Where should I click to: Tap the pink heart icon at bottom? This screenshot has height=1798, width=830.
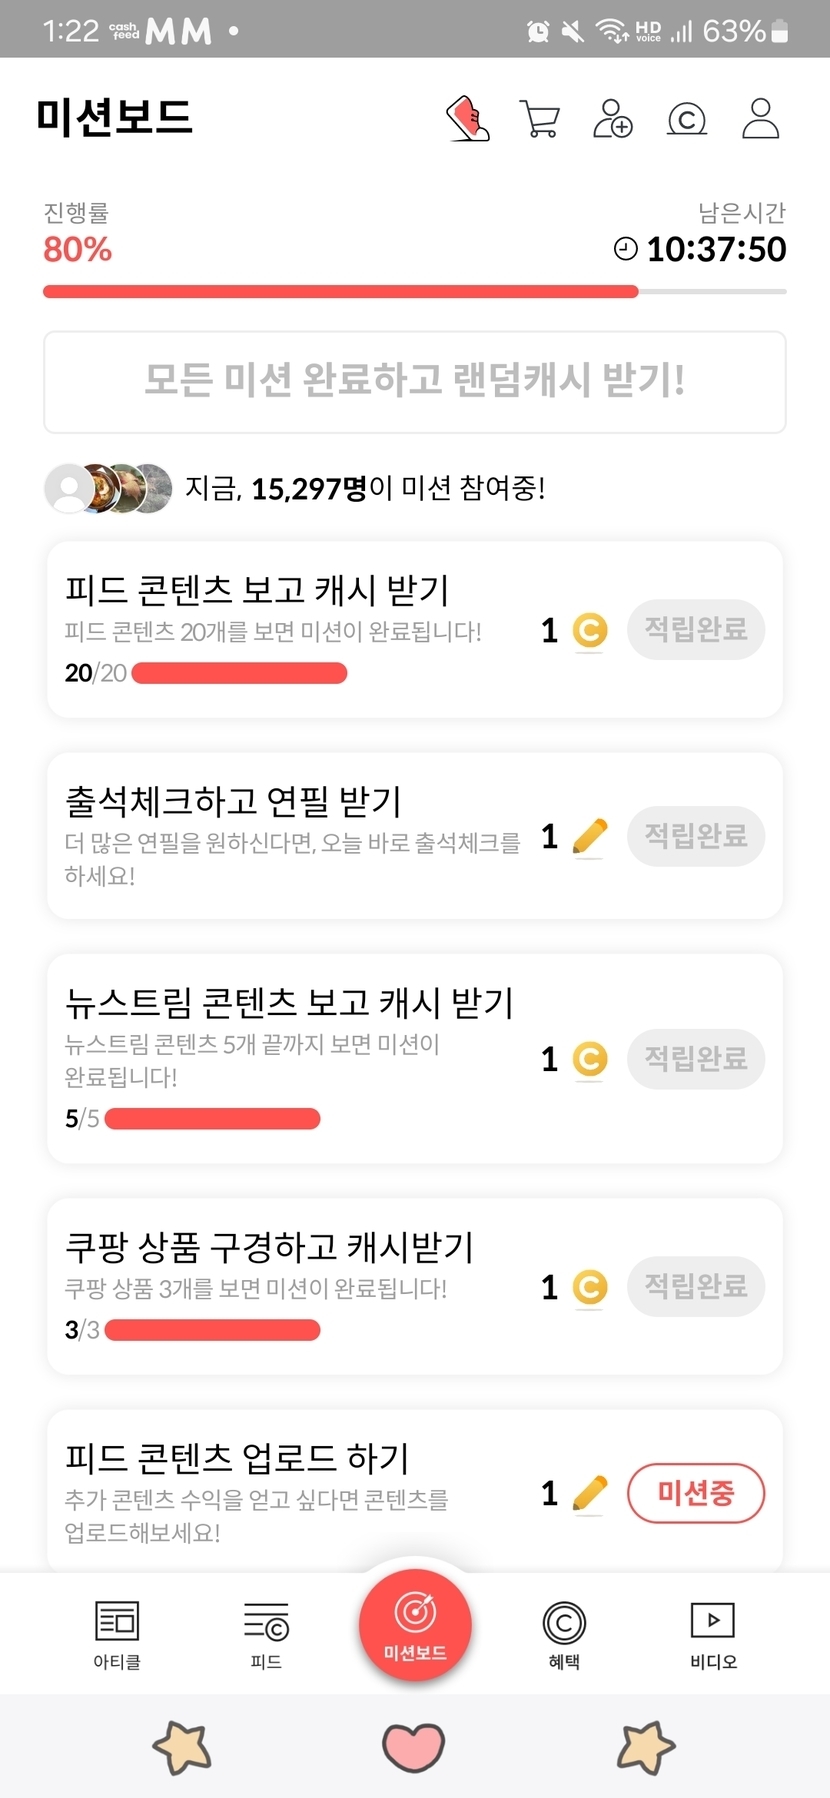click(x=413, y=1747)
